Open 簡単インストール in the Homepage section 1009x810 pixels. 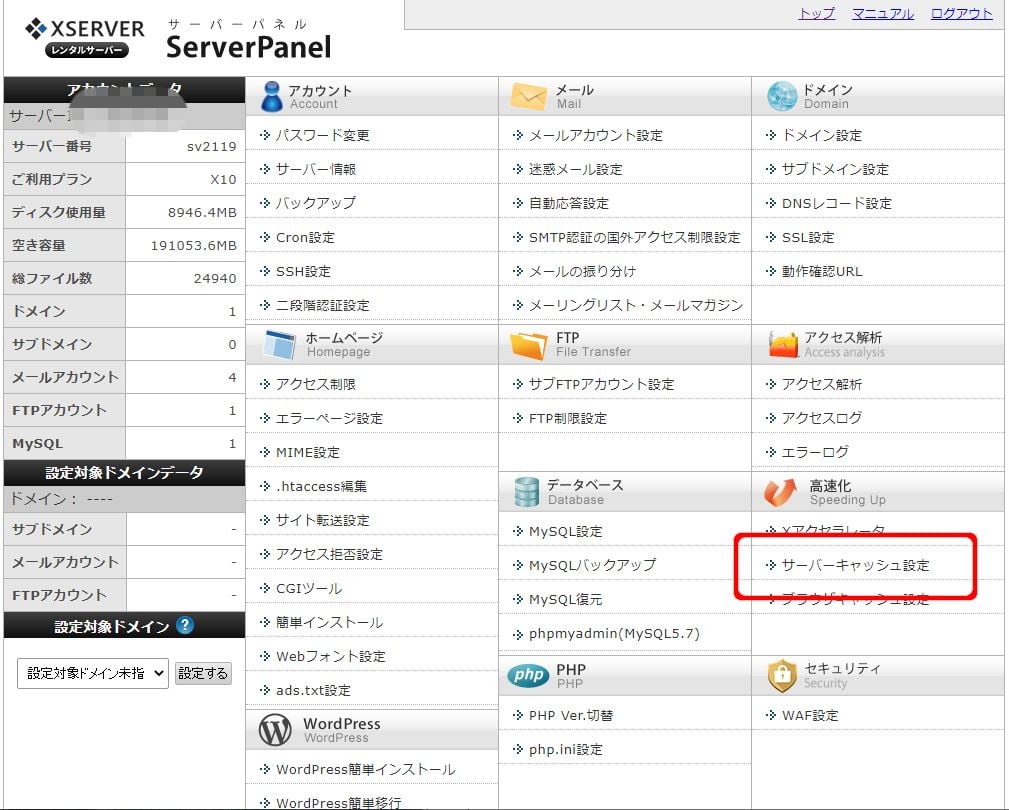coord(329,623)
